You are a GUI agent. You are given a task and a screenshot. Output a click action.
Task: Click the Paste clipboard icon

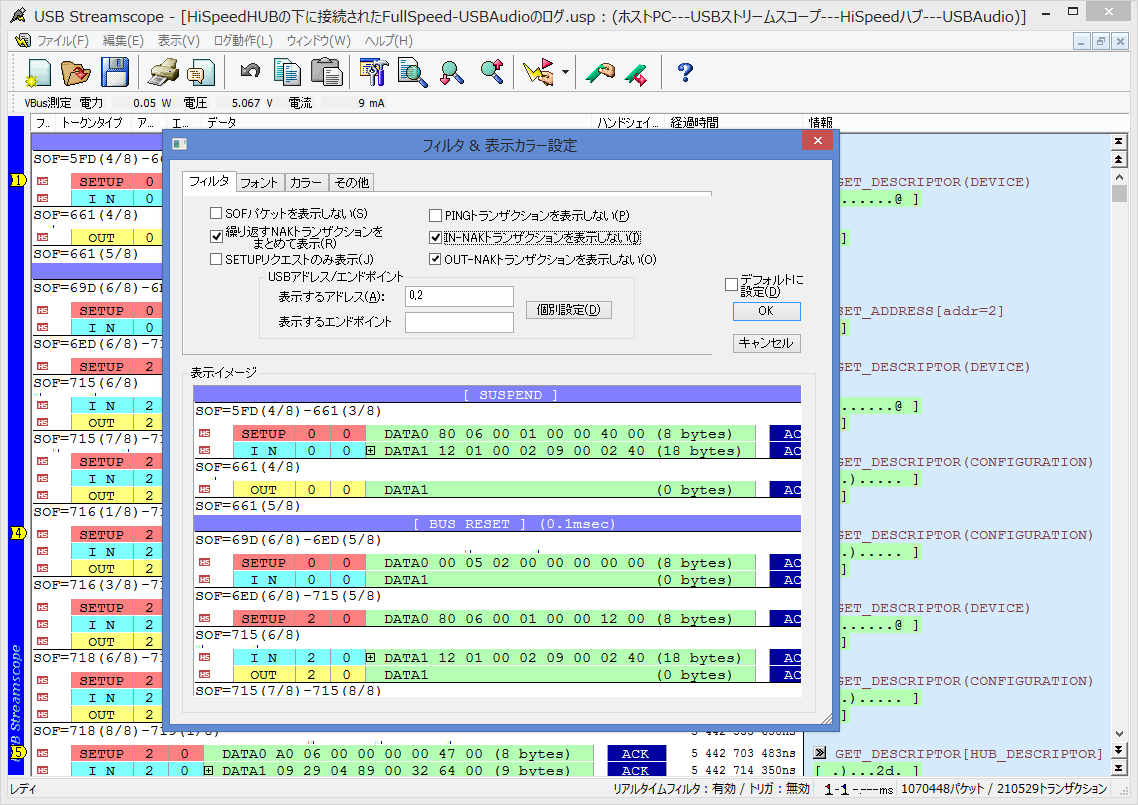[x=327, y=73]
